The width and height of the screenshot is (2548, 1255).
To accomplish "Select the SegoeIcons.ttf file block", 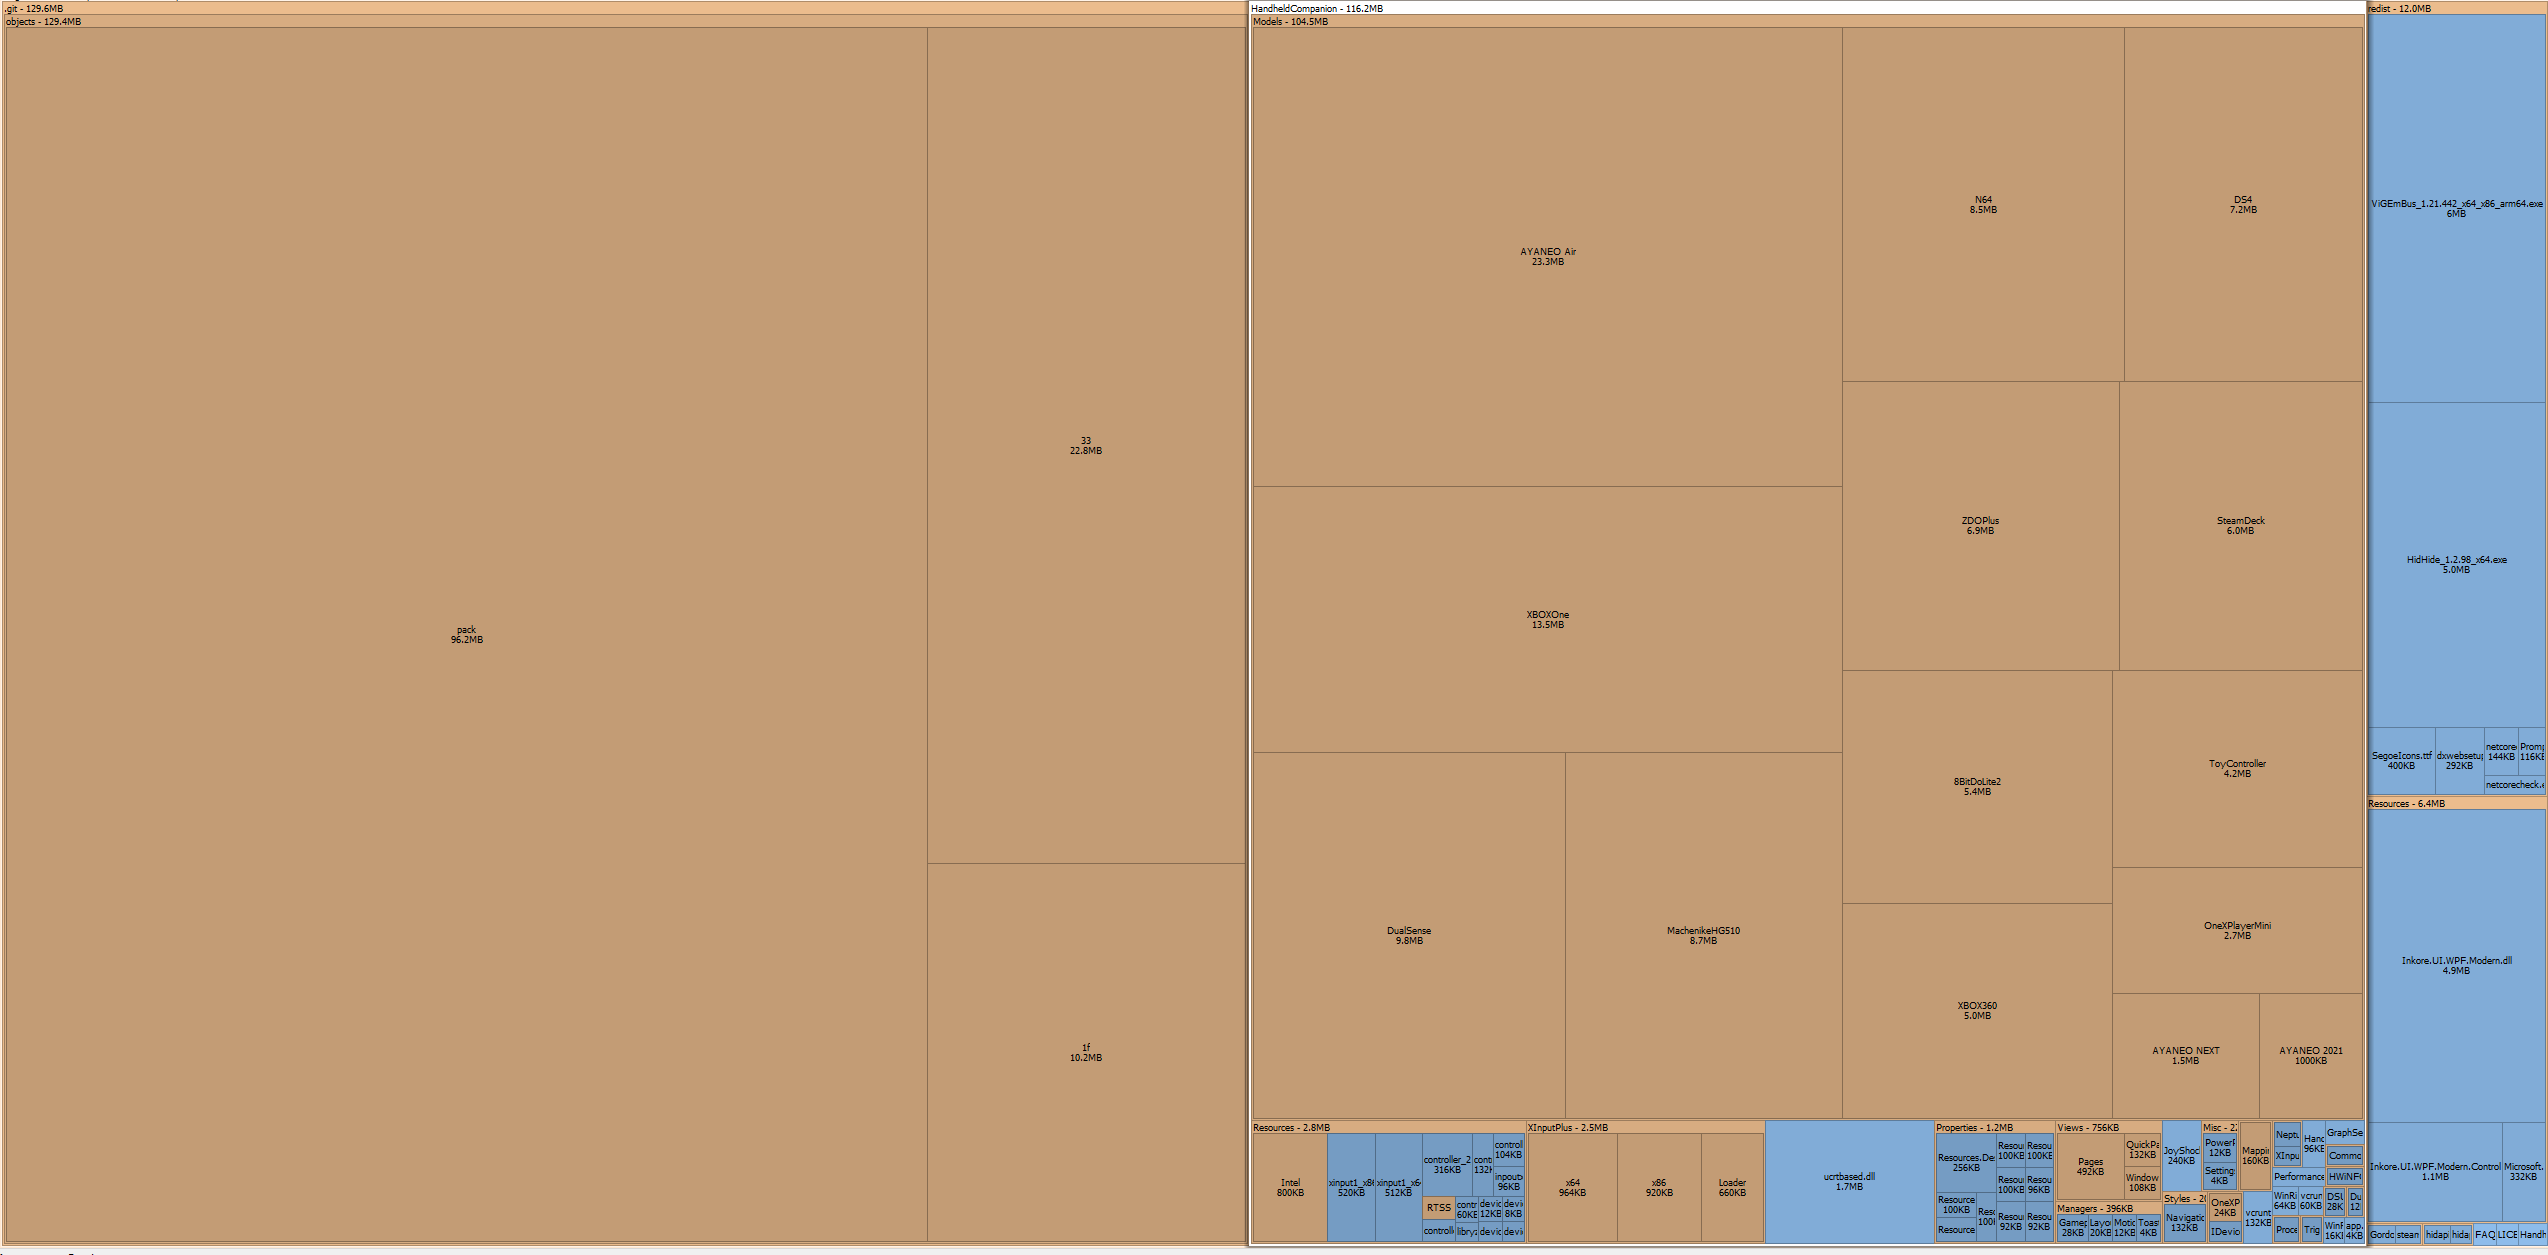I will 2401,760.
